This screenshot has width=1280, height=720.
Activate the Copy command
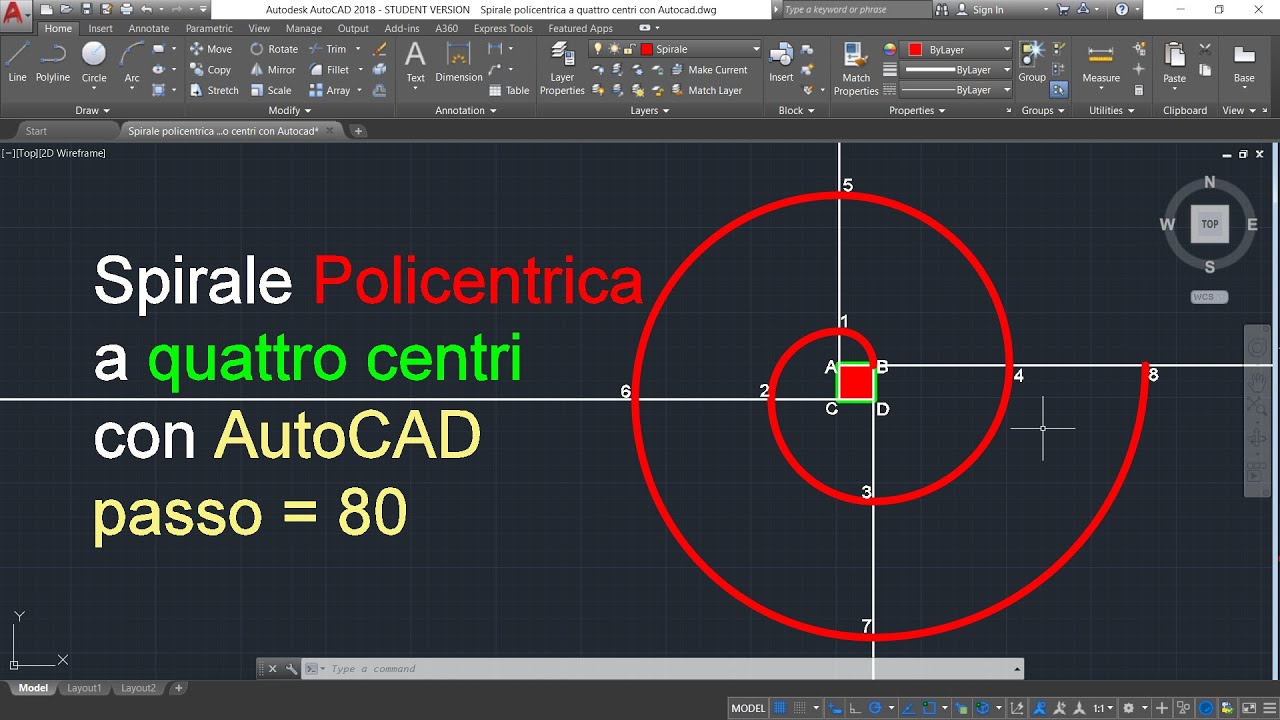[x=211, y=70]
